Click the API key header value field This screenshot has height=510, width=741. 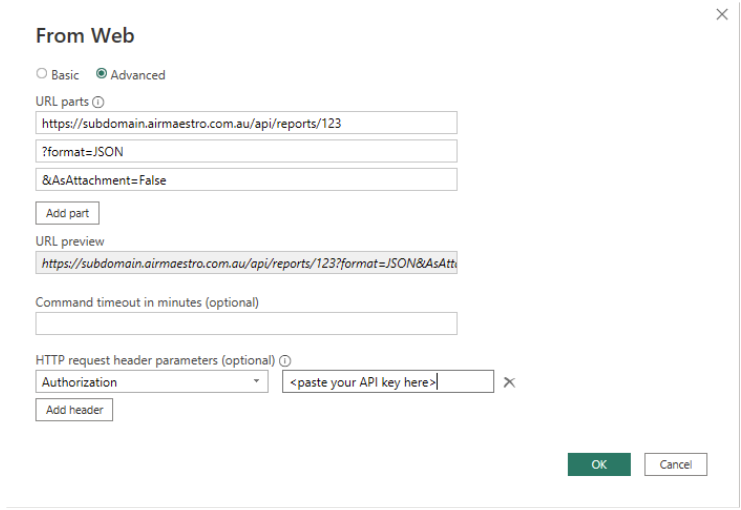click(x=388, y=382)
